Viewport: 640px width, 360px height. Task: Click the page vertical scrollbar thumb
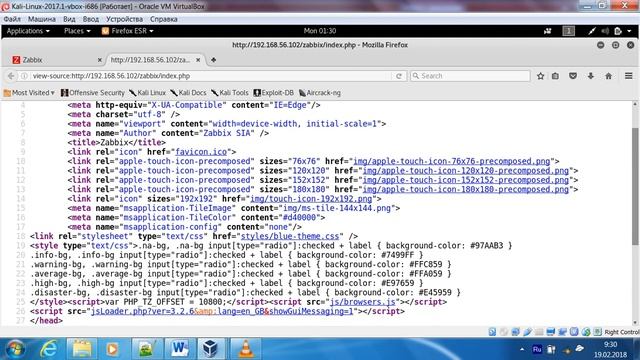(635, 186)
